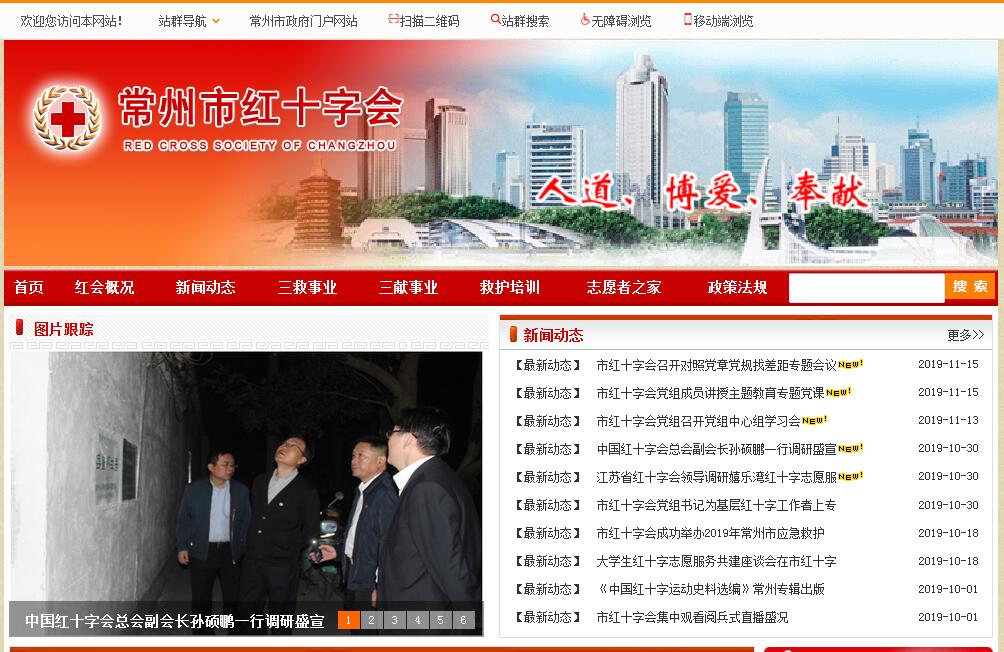Click the orange 搜索 button
Image resolution: width=1004 pixels, height=652 pixels.
coord(970,288)
